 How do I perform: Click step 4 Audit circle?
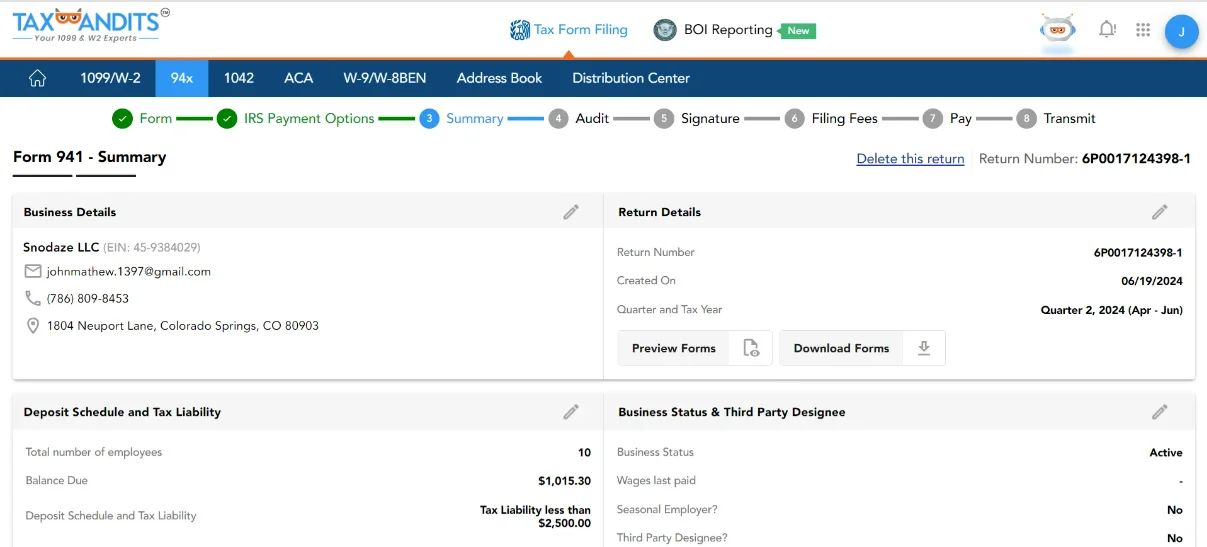click(x=558, y=118)
